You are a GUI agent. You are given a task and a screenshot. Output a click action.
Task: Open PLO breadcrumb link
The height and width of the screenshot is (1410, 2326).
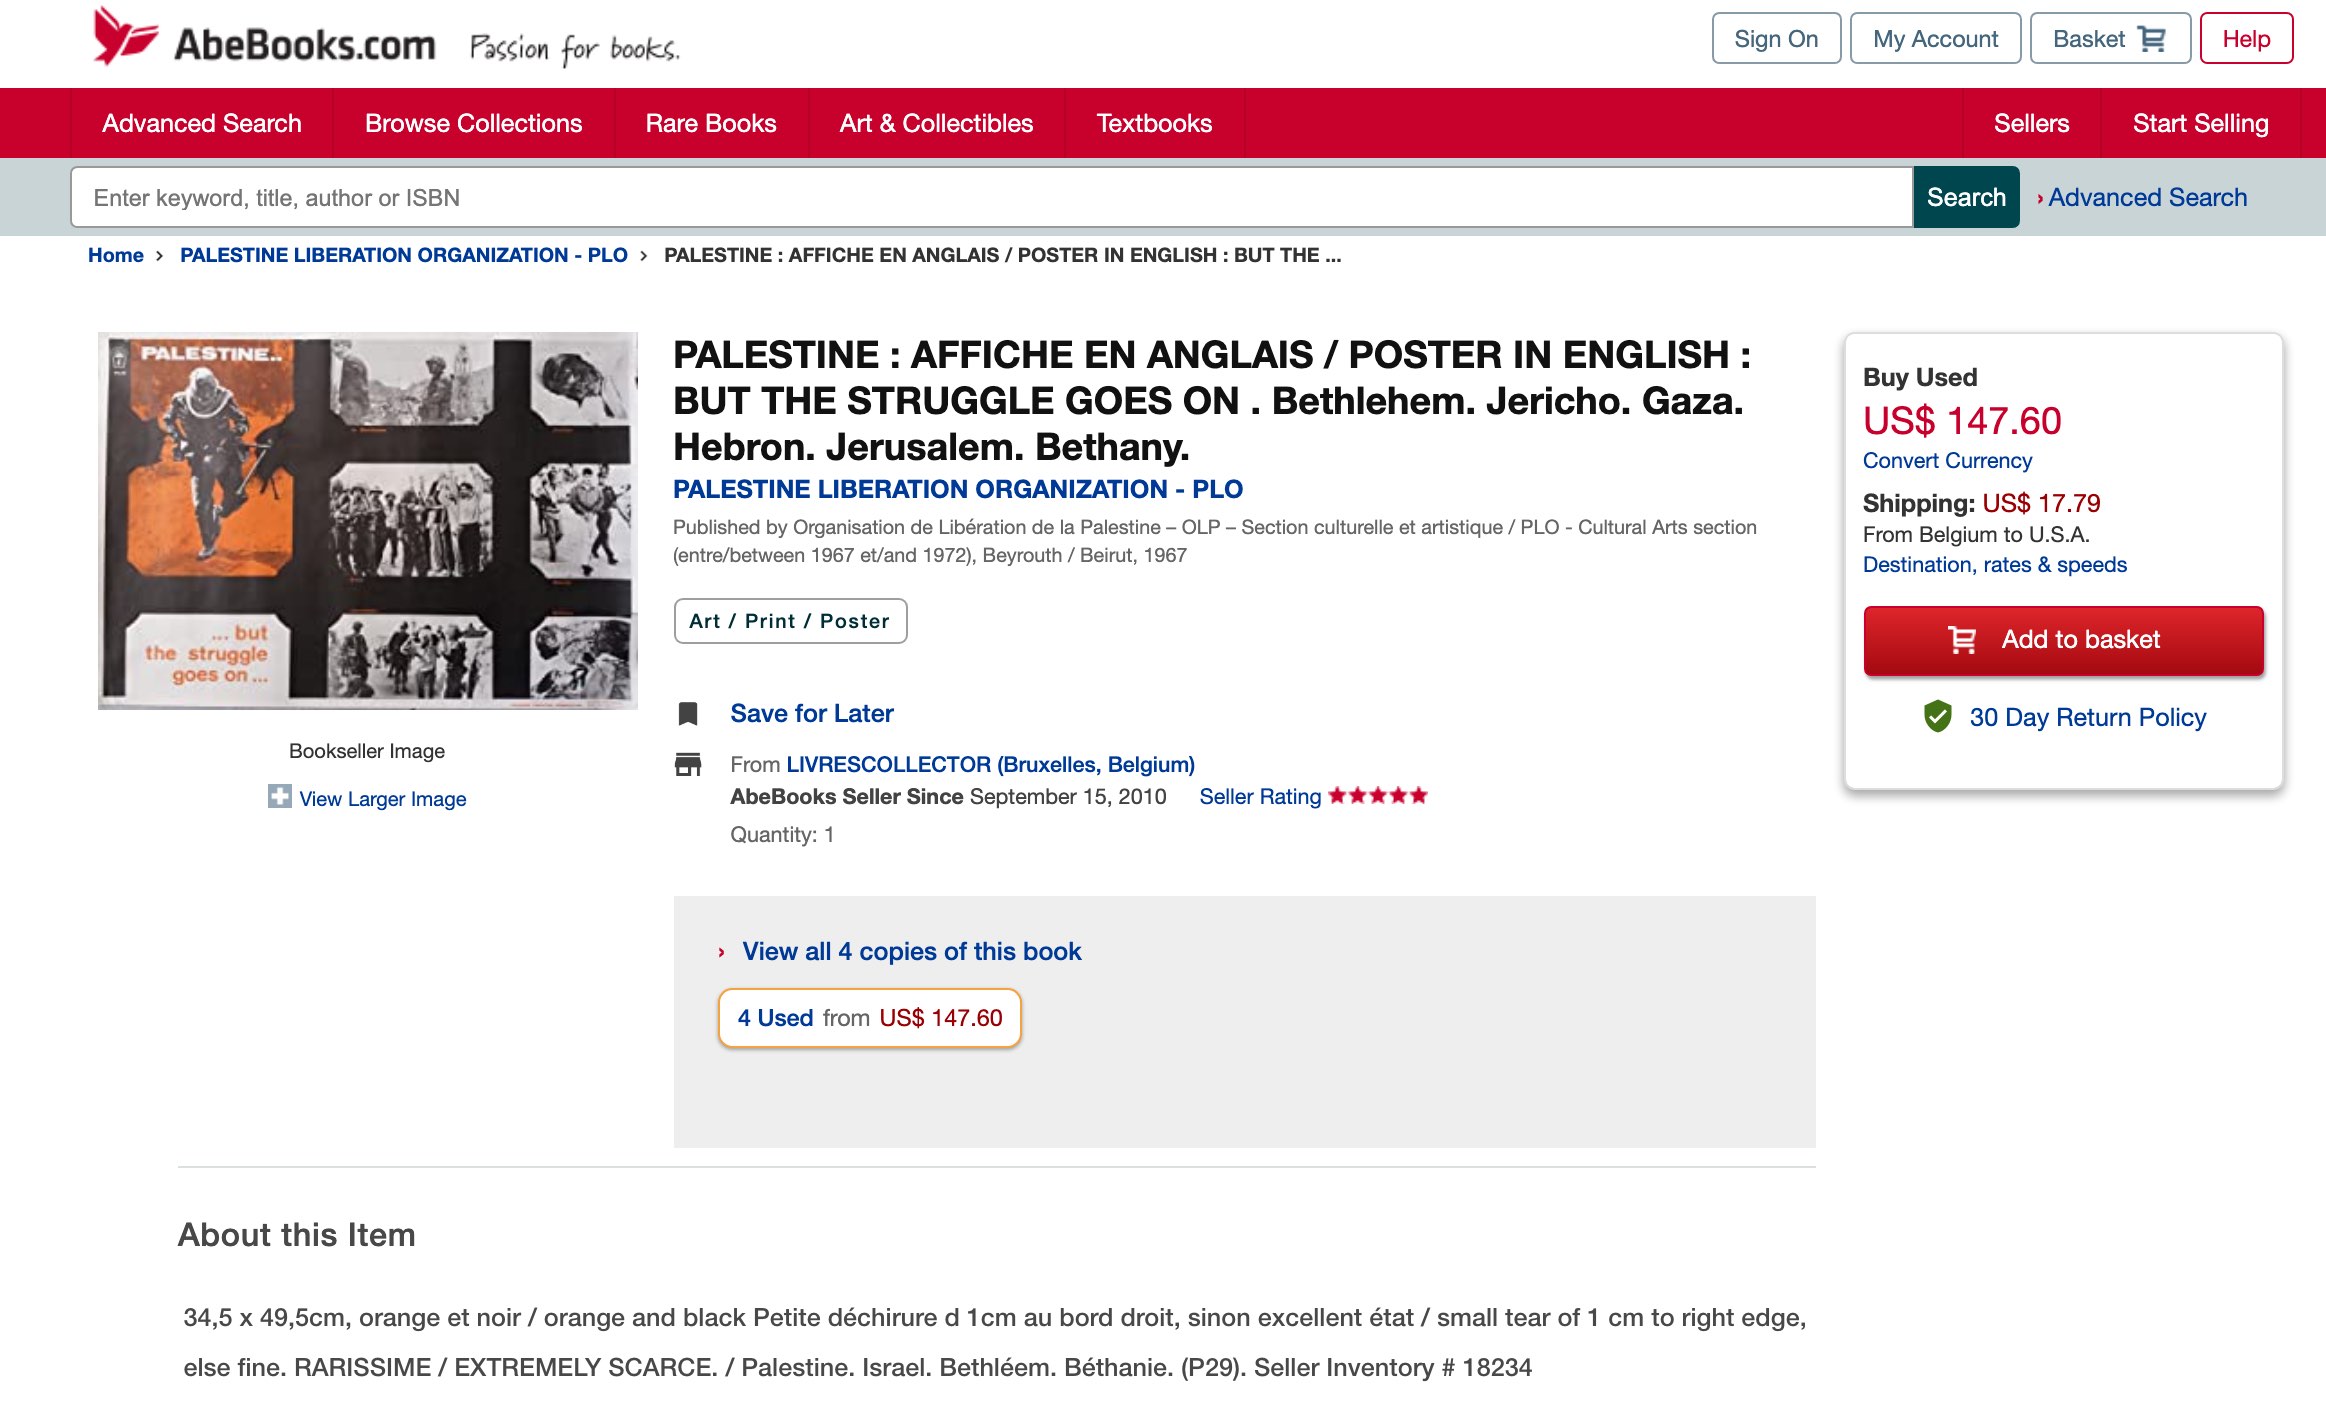click(x=404, y=255)
